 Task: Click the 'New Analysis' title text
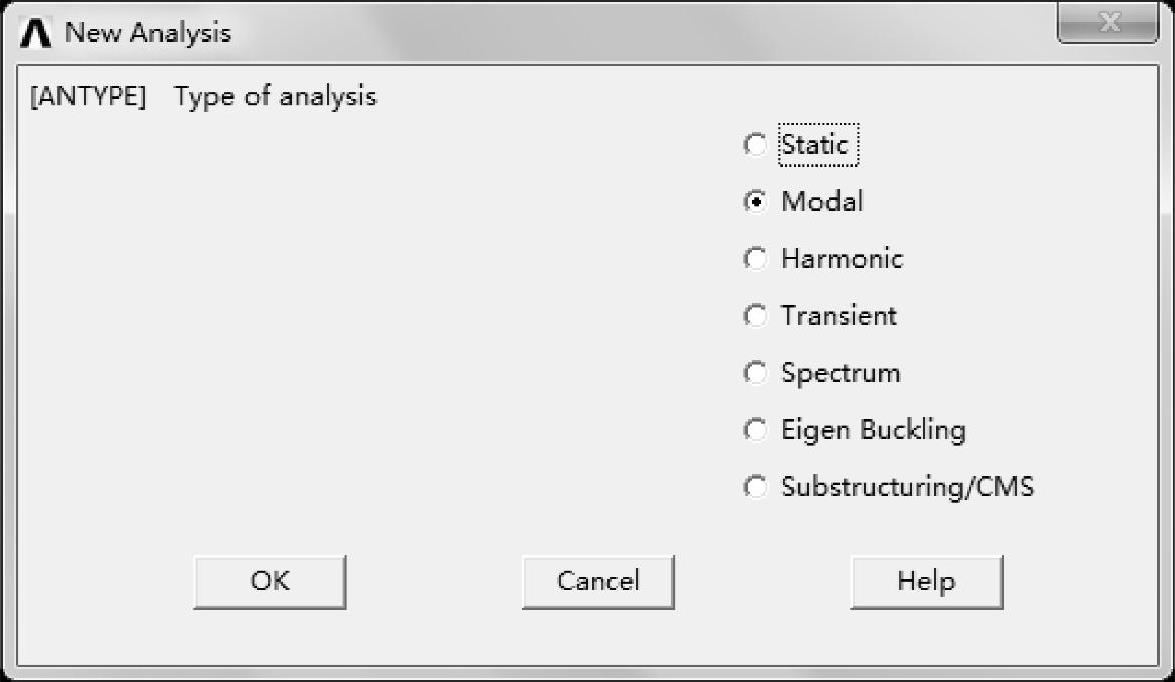click(148, 33)
